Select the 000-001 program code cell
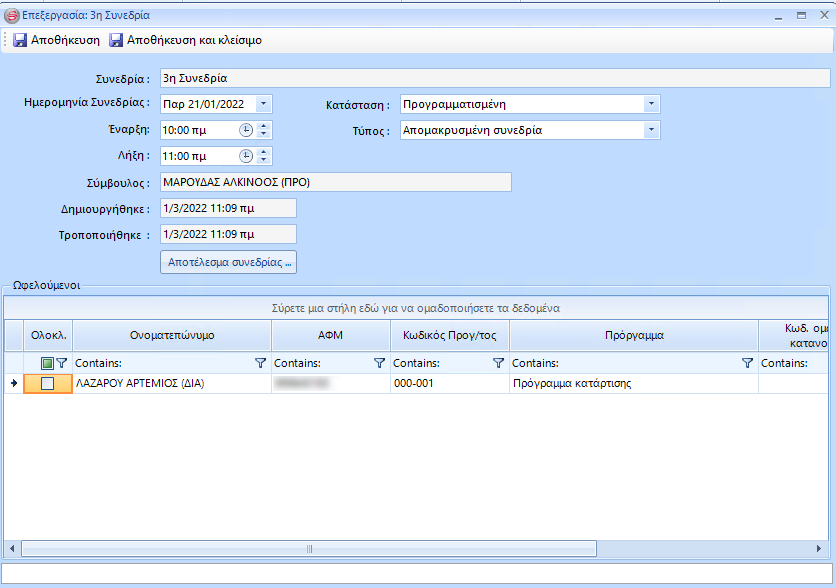Screen dimensions: 836x588 click(x=449, y=383)
